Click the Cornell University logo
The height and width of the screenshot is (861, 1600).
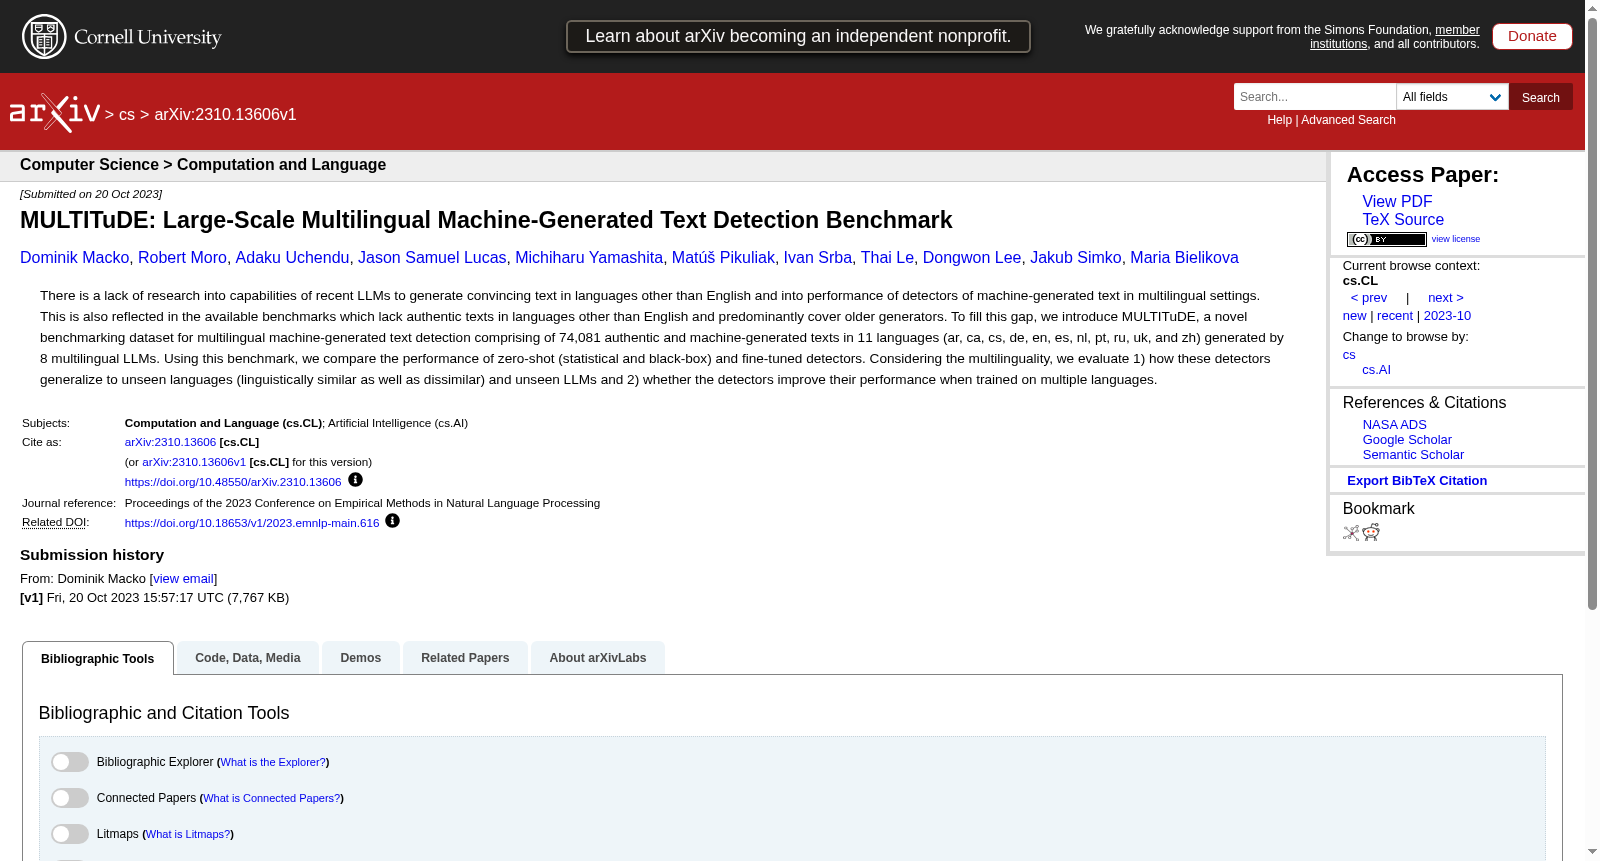pyautogui.click(x=122, y=37)
